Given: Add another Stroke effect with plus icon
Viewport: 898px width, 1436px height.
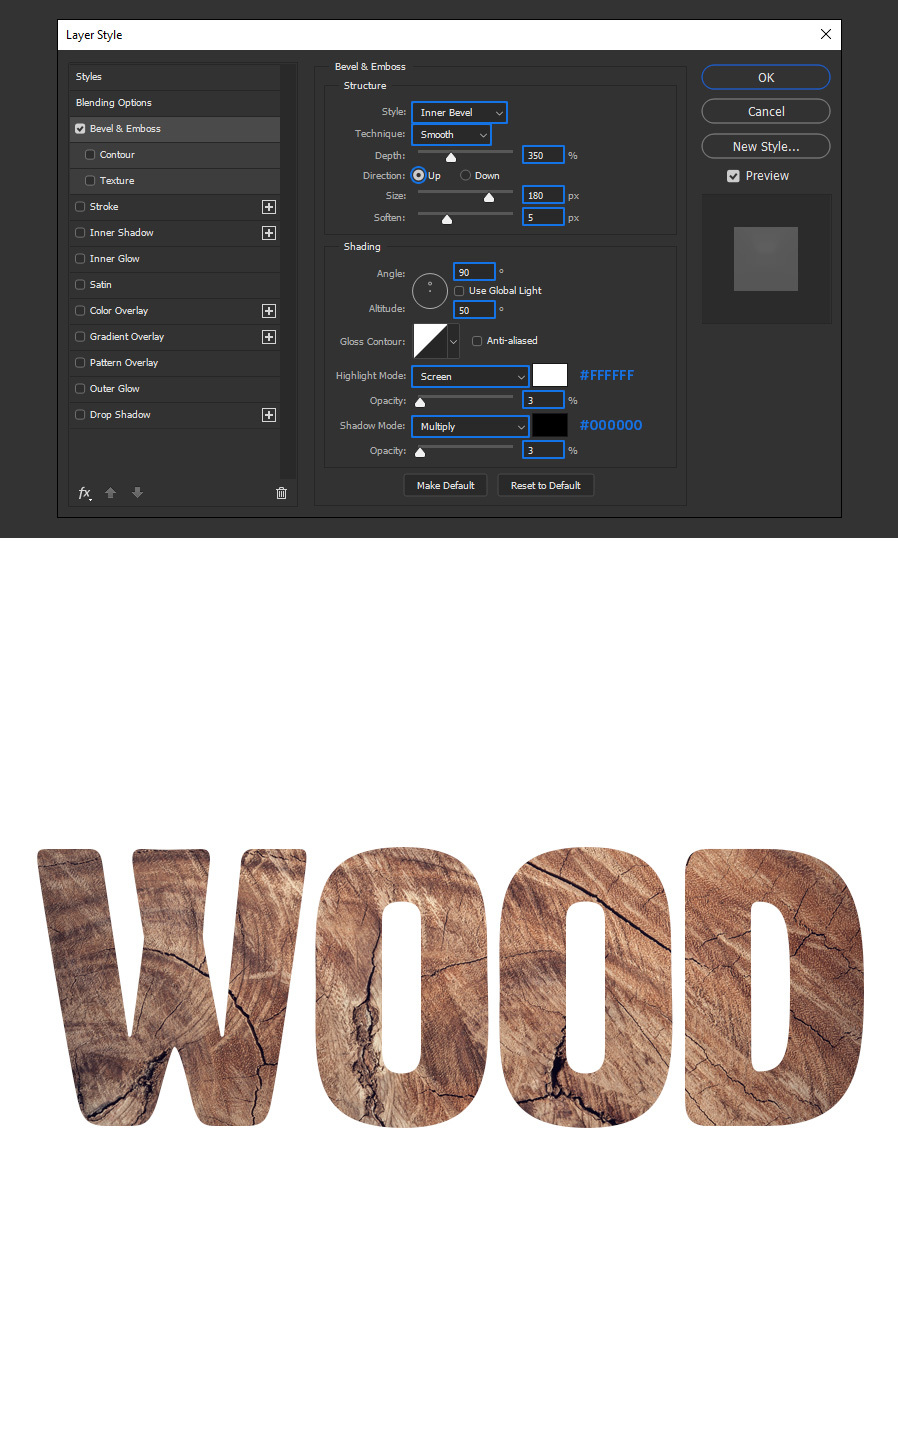Looking at the screenshot, I should pyautogui.click(x=269, y=207).
